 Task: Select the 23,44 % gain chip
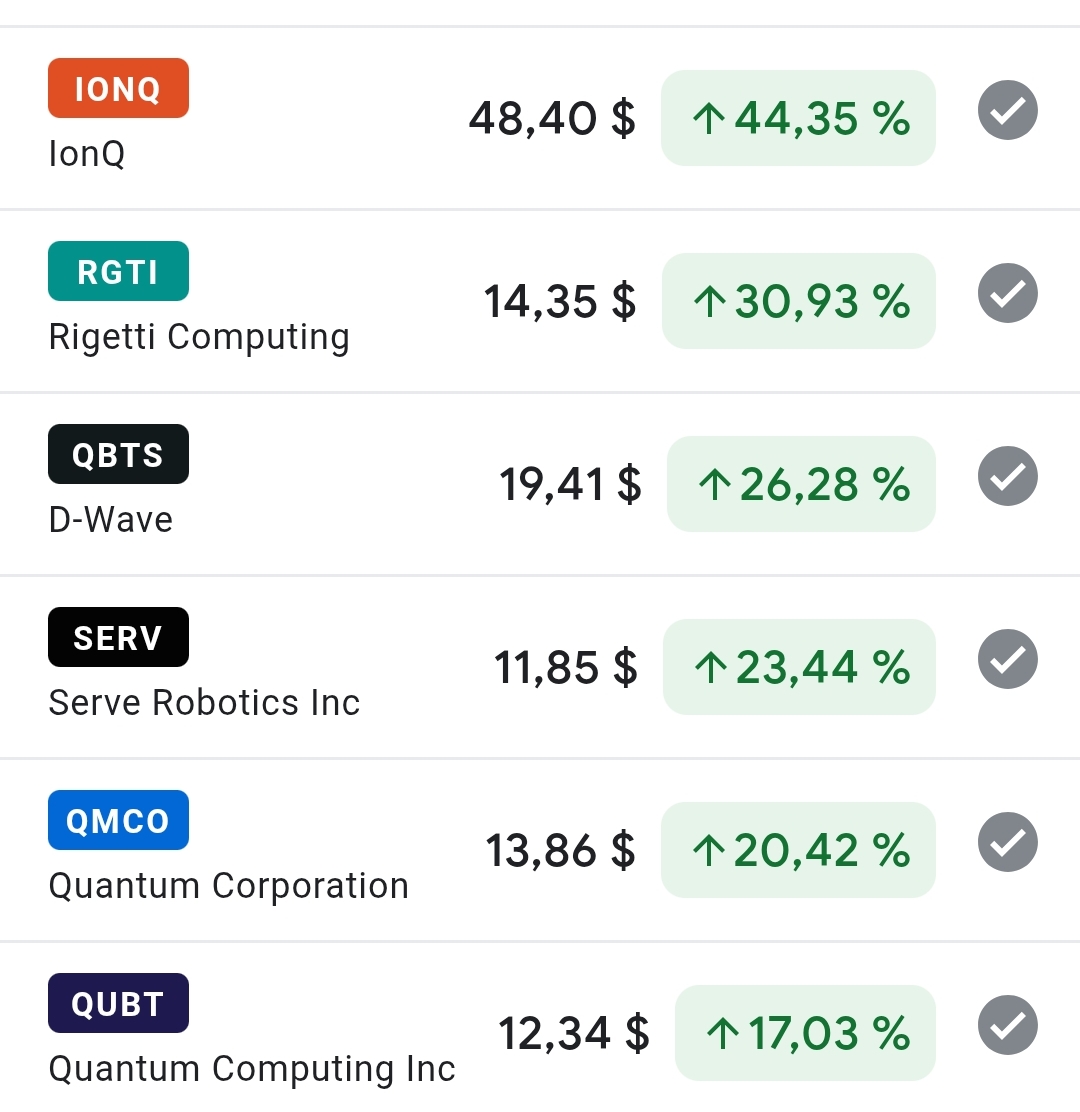click(x=799, y=667)
